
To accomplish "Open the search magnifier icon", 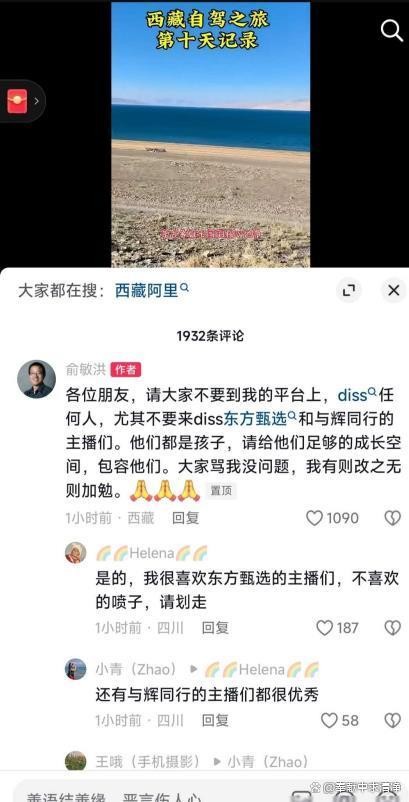I will (x=392, y=31).
